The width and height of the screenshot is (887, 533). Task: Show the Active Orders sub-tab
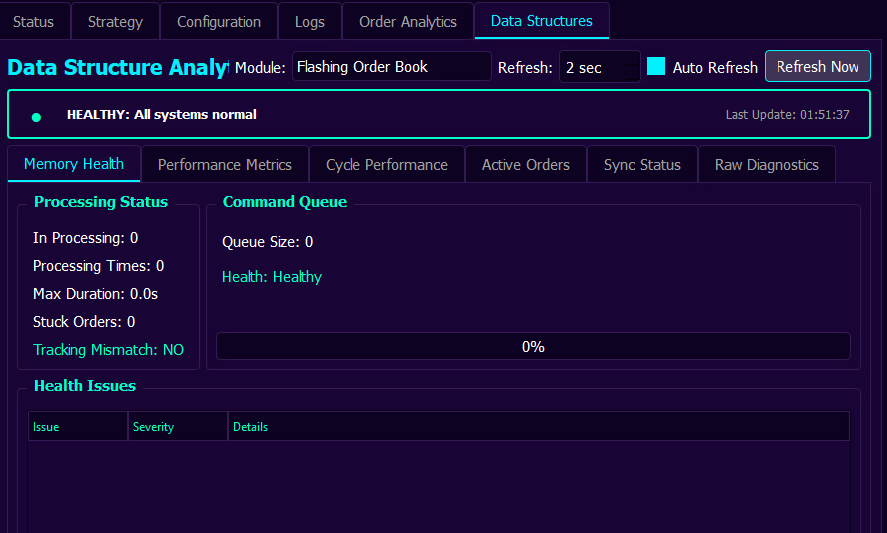526,165
